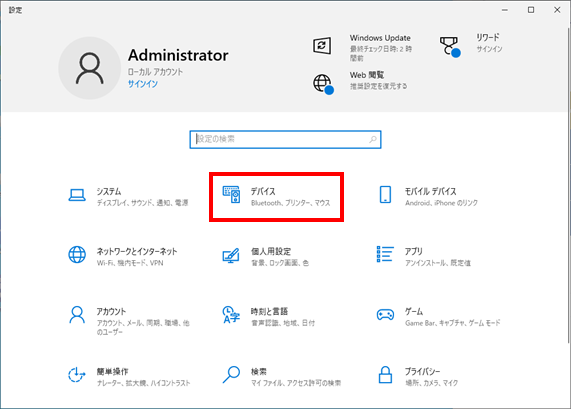This screenshot has width=571, height=409.
Task: Focus the 設定の検索 search box
Action: coord(285,139)
